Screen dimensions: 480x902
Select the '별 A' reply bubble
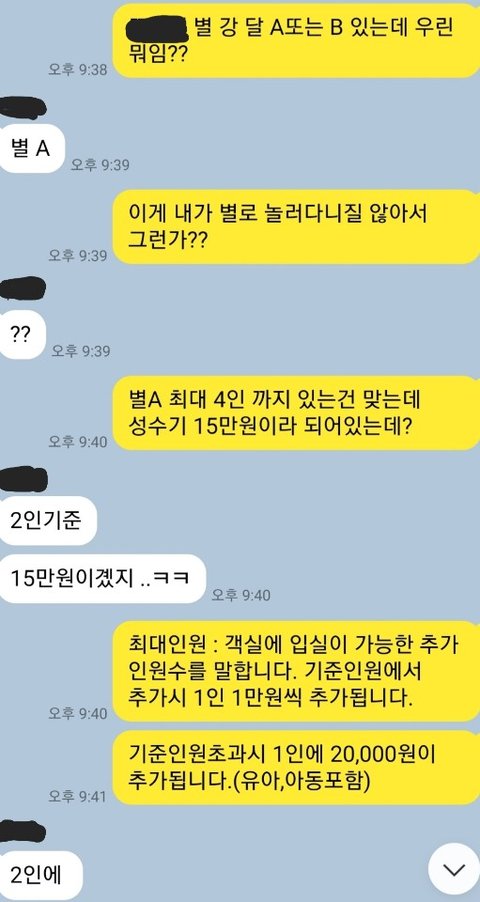[31, 148]
